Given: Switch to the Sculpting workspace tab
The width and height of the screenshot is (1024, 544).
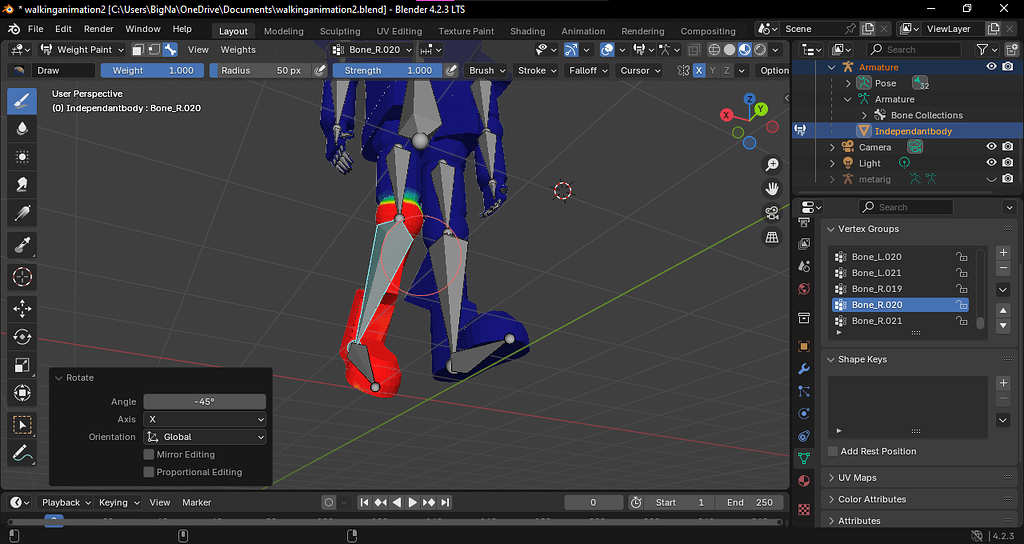Looking at the screenshot, I should tap(340, 31).
